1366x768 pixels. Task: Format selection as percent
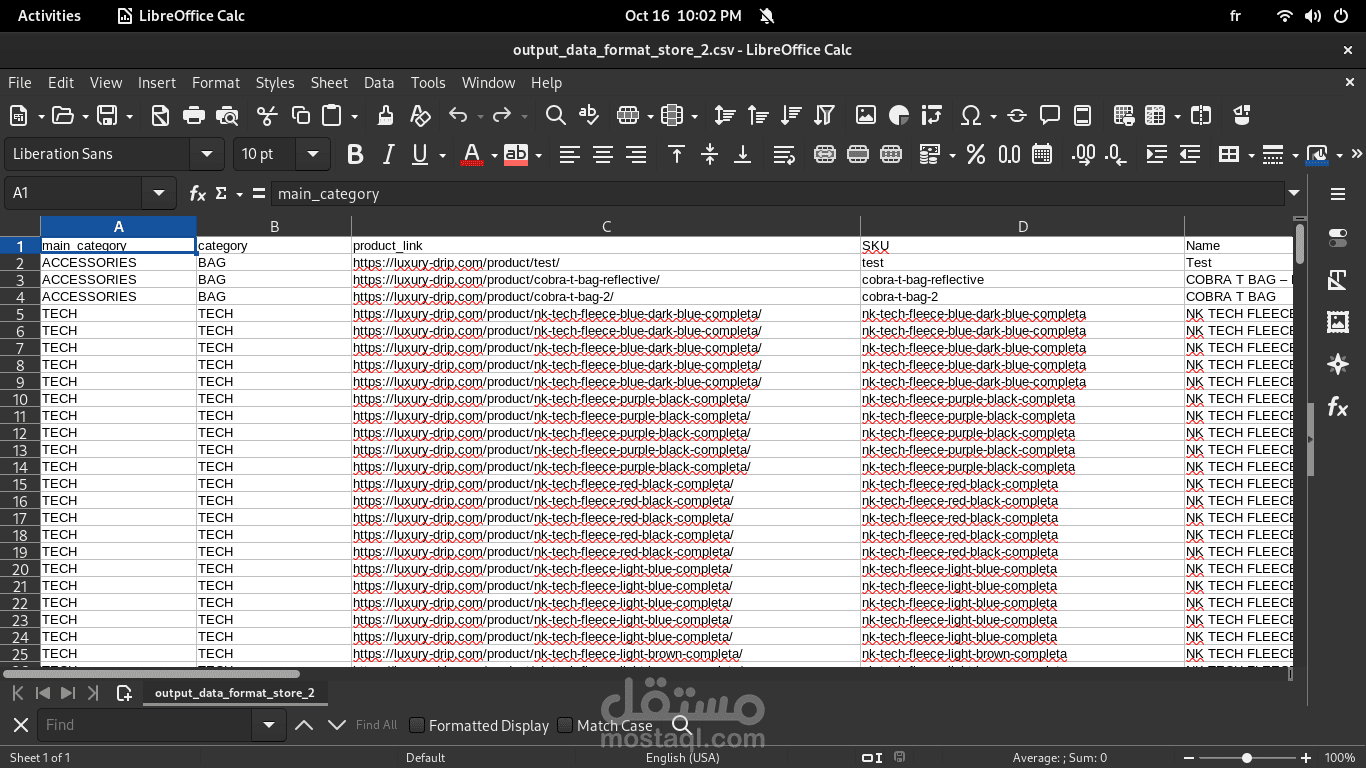coord(976,154)
